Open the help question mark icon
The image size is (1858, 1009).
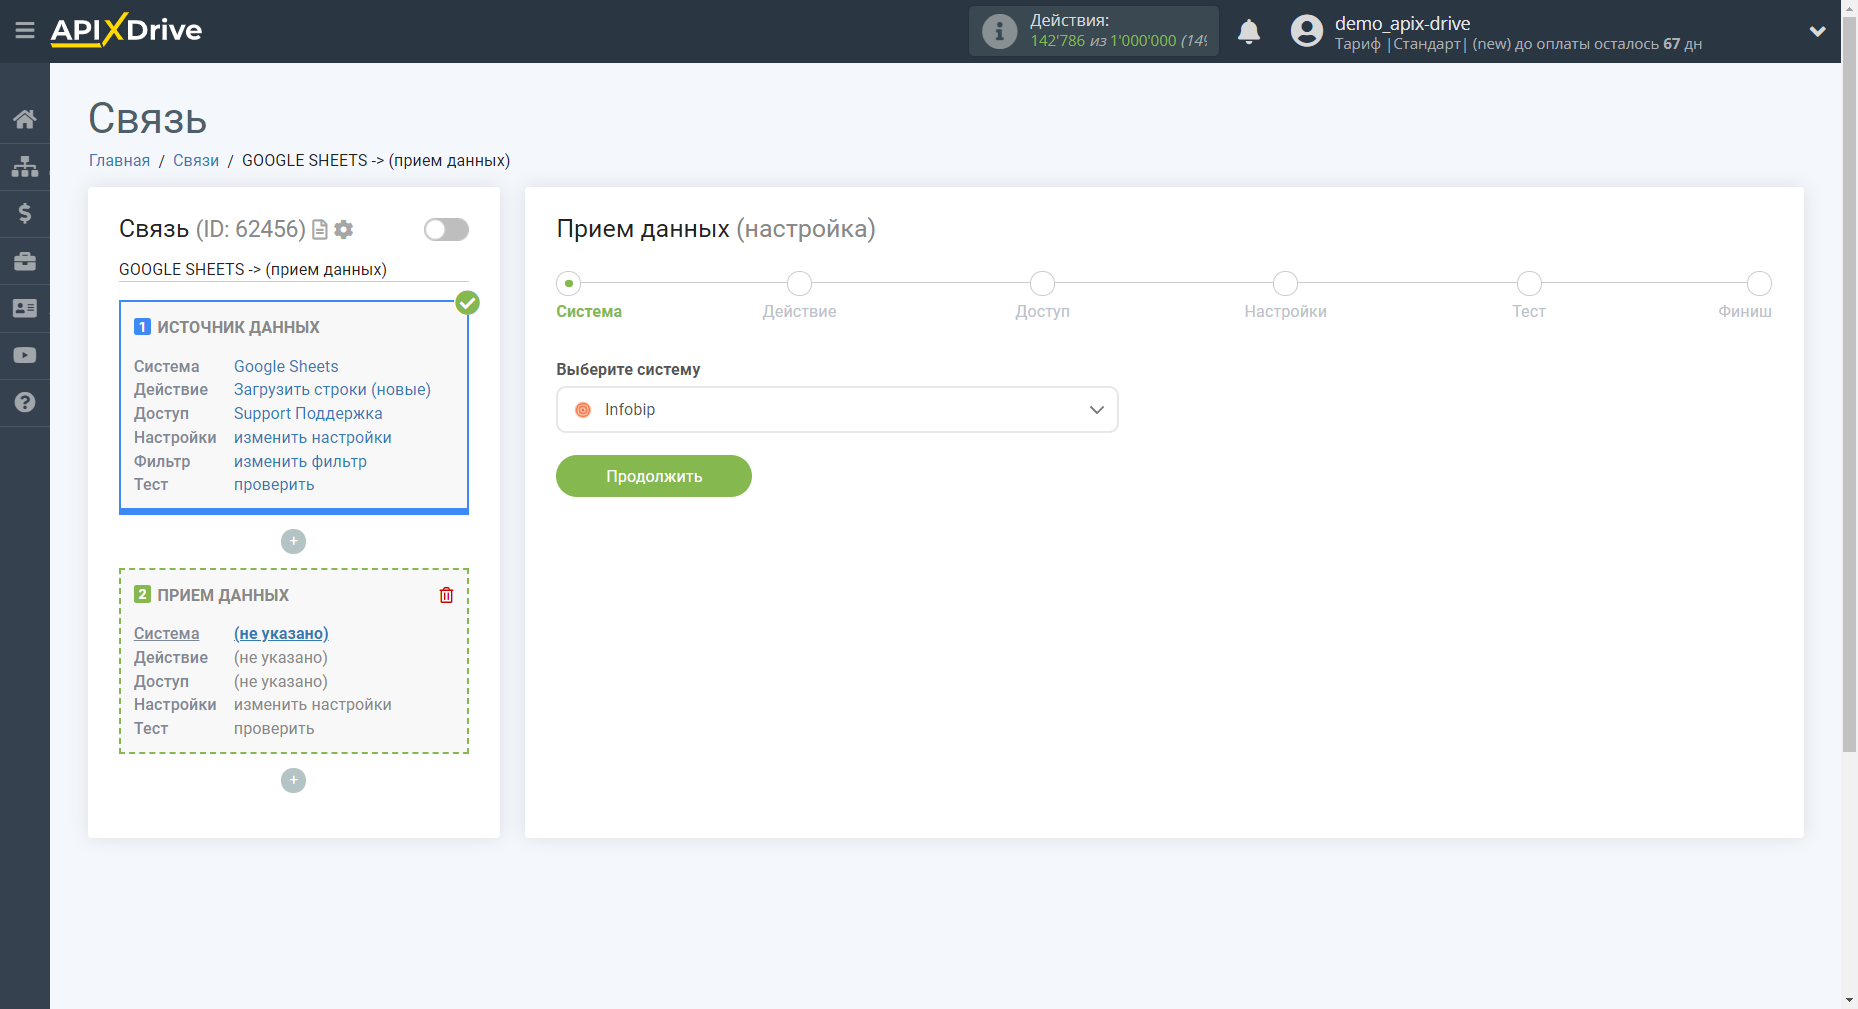pos(25,402)
